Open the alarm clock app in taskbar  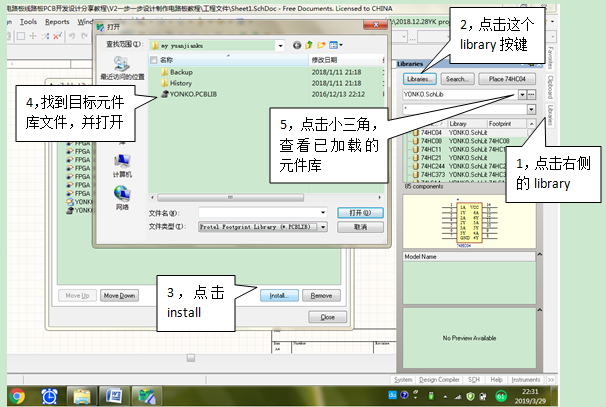(49, 397)
